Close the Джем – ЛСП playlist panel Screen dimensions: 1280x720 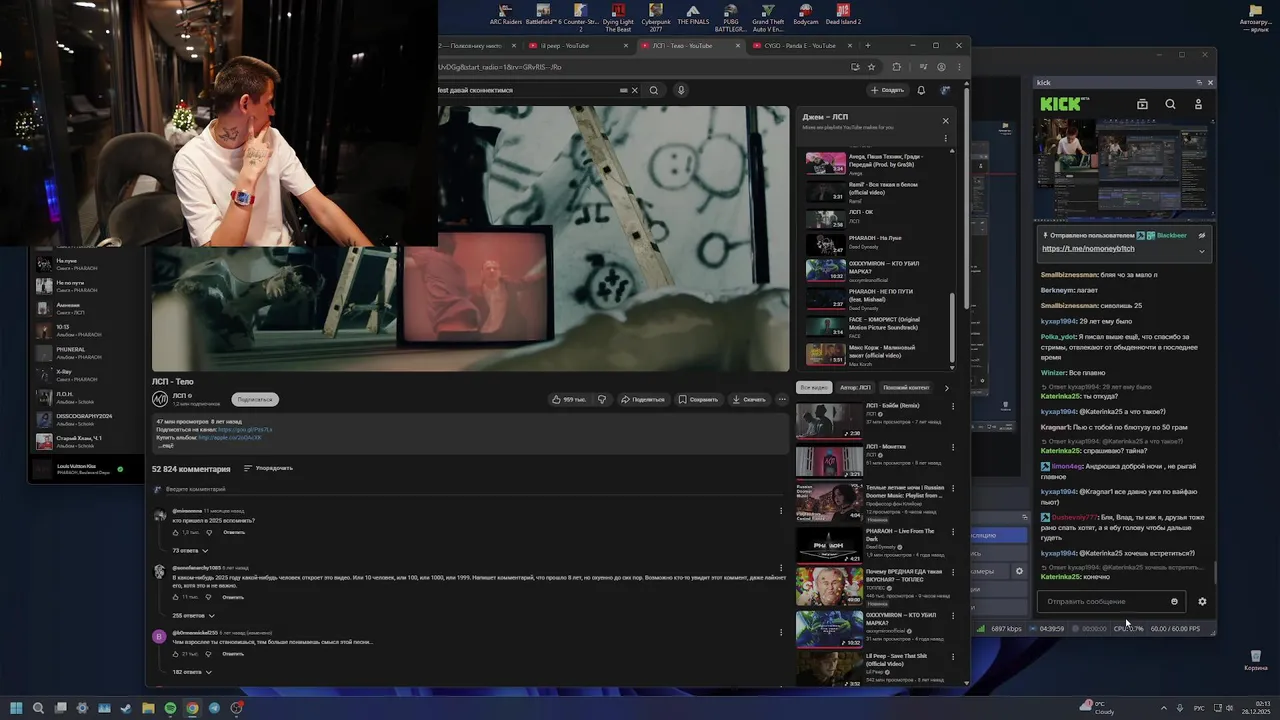coord(945,121)
